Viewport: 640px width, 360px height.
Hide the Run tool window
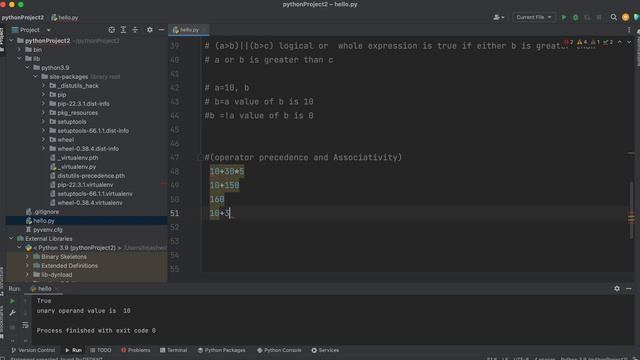[629, 289]
